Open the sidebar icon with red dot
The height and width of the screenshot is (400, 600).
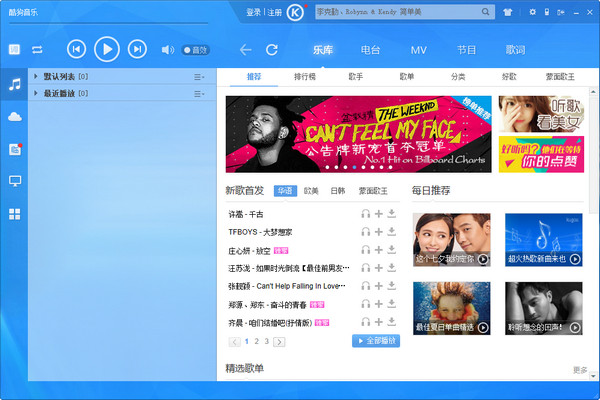coord(15,149)
